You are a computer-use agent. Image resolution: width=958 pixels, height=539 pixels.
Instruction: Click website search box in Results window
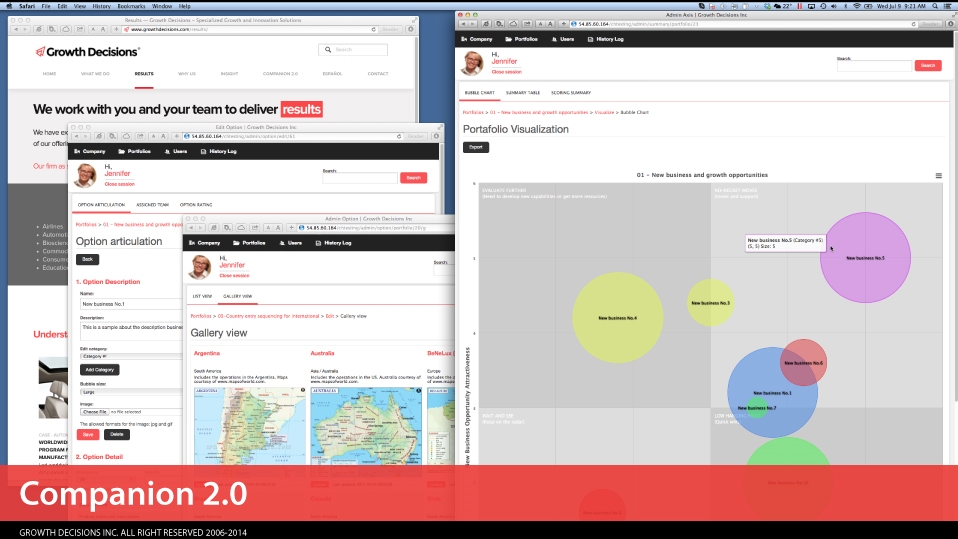click(353, 50)
